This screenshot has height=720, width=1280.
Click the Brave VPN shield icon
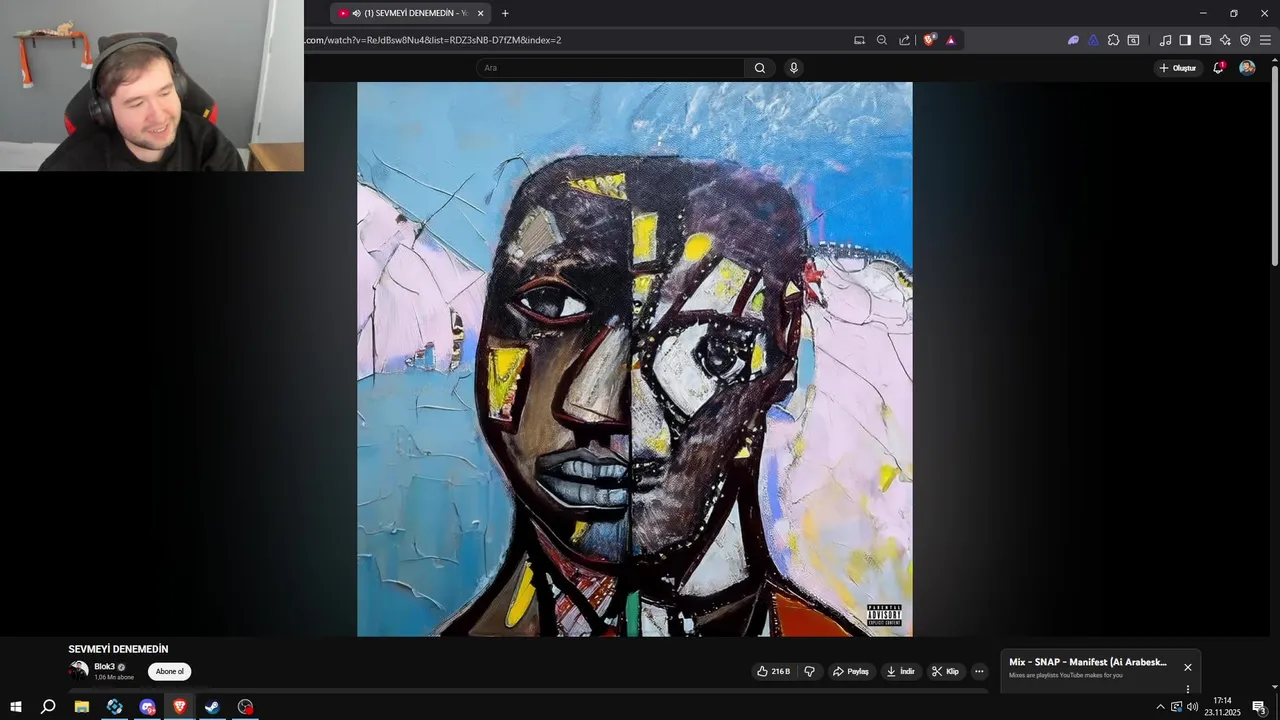pos(1245,40)
